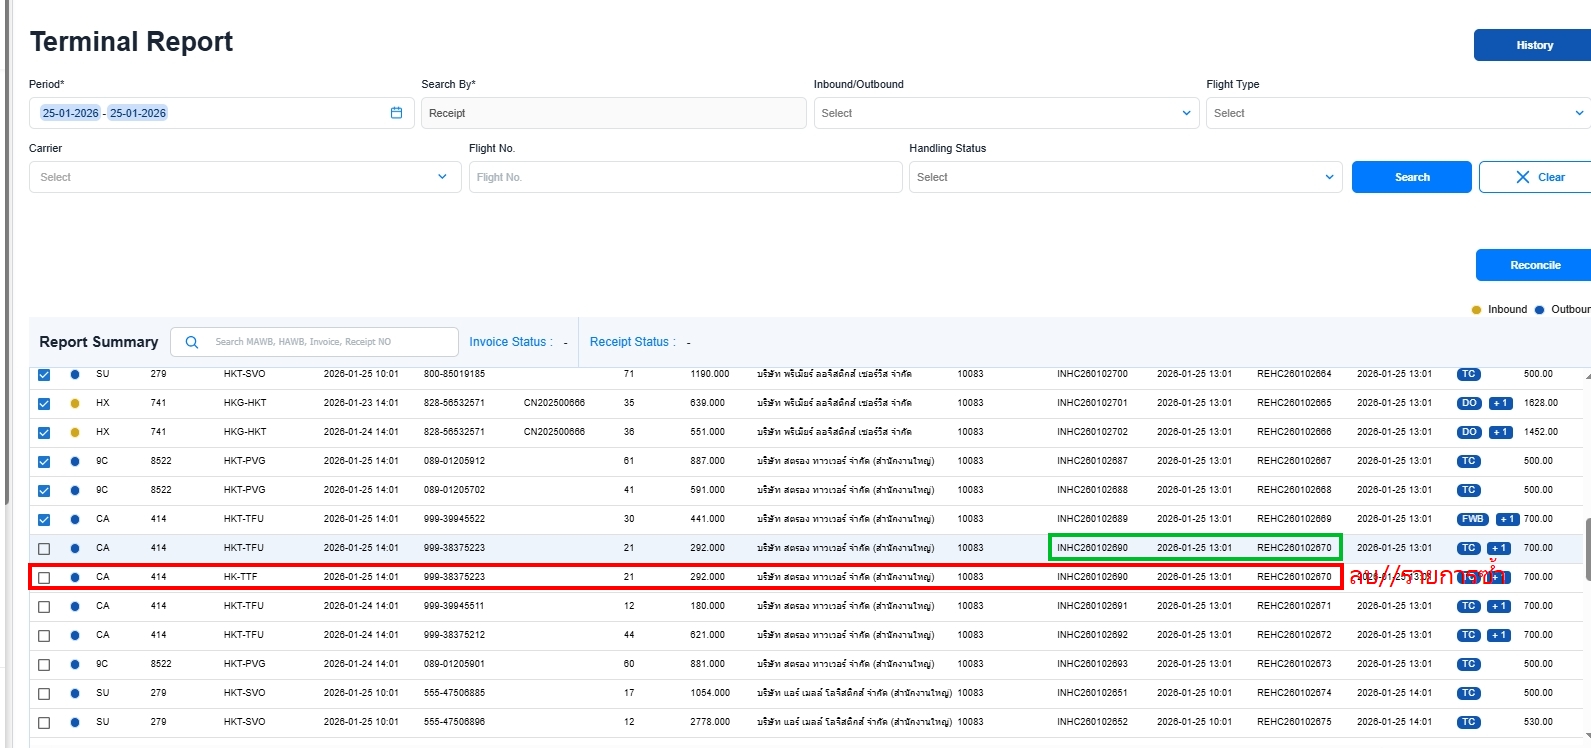The width and height of the screenshot is (1591, 748).
Task: Open the calendar icon in Period field
Action: tap(396, 113)
